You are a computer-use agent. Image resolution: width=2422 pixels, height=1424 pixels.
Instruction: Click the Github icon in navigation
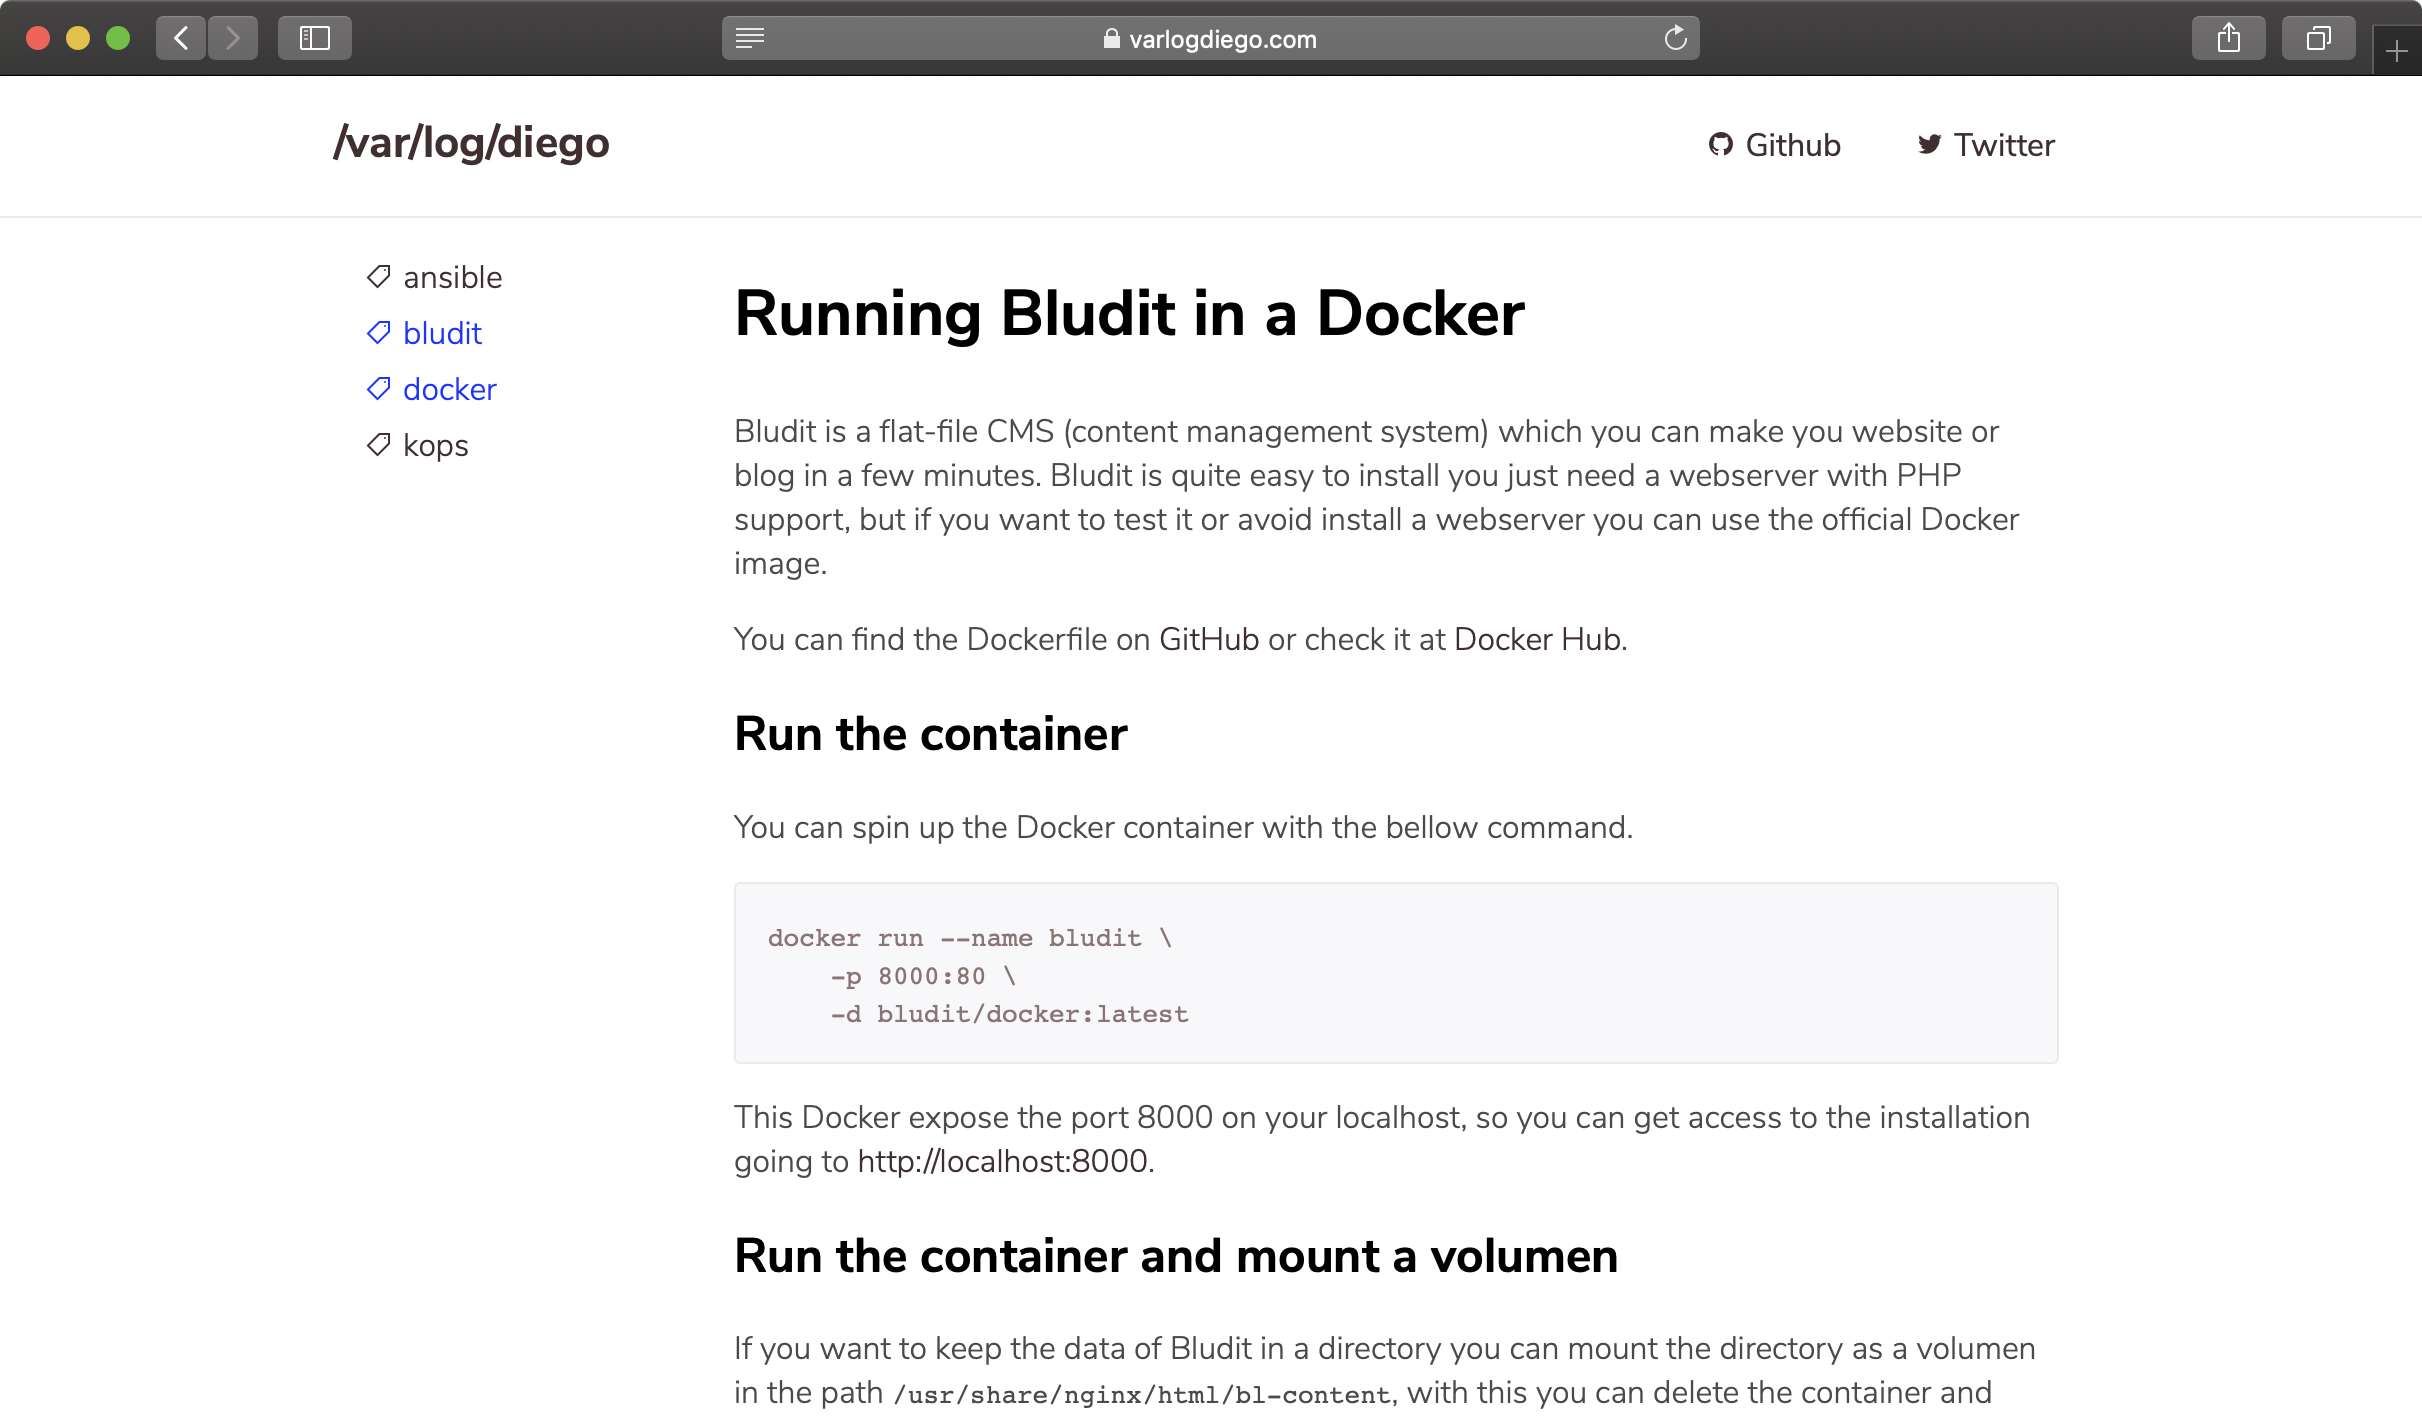1720,146
